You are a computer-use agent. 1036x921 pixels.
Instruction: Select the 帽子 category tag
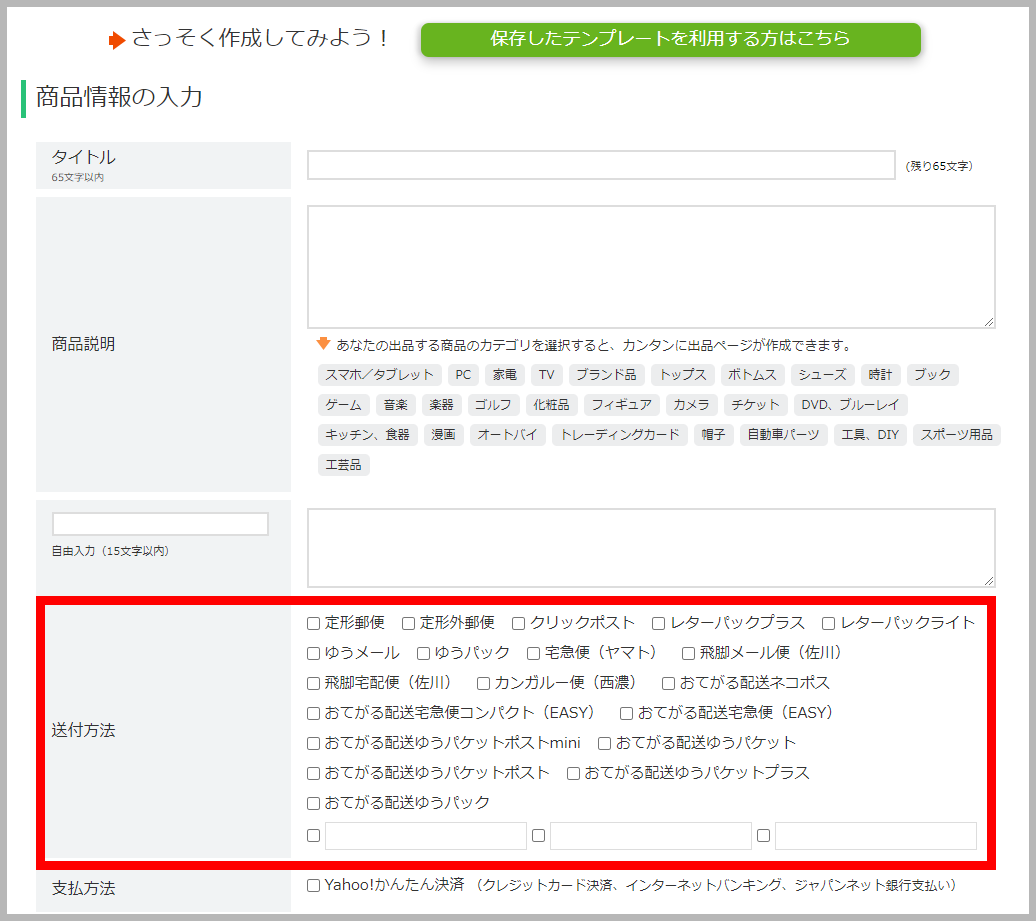[x=714, y=434]
